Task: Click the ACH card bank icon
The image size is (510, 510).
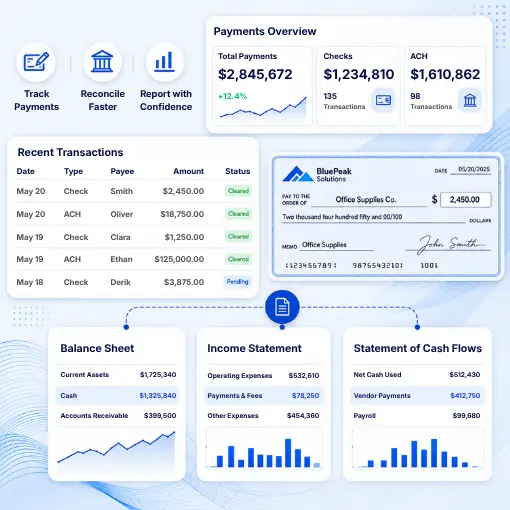Action: point(470,100)
